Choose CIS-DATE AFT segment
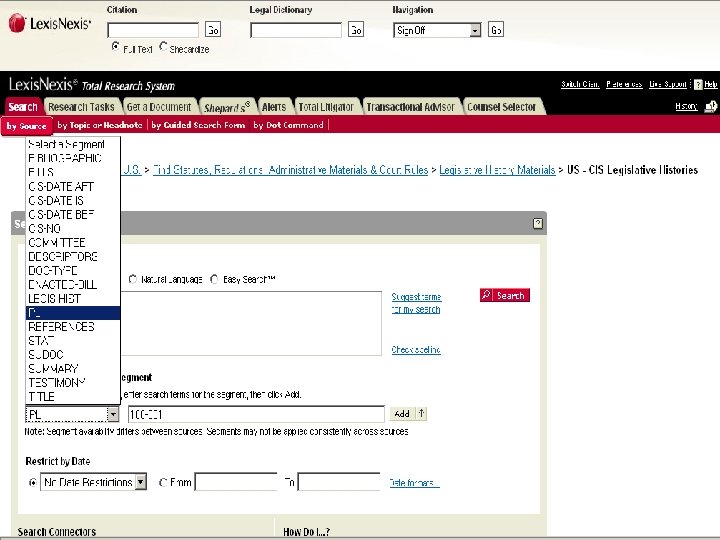Screen dimensions: 720x540 [73, 186]
